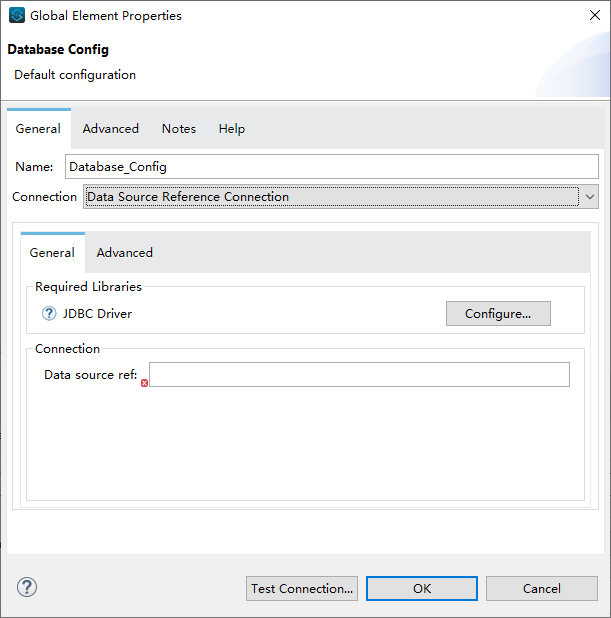Click the JDBC Driver help question icon
611x618 pixels.
pyautogui.click(x=49, y=314)
